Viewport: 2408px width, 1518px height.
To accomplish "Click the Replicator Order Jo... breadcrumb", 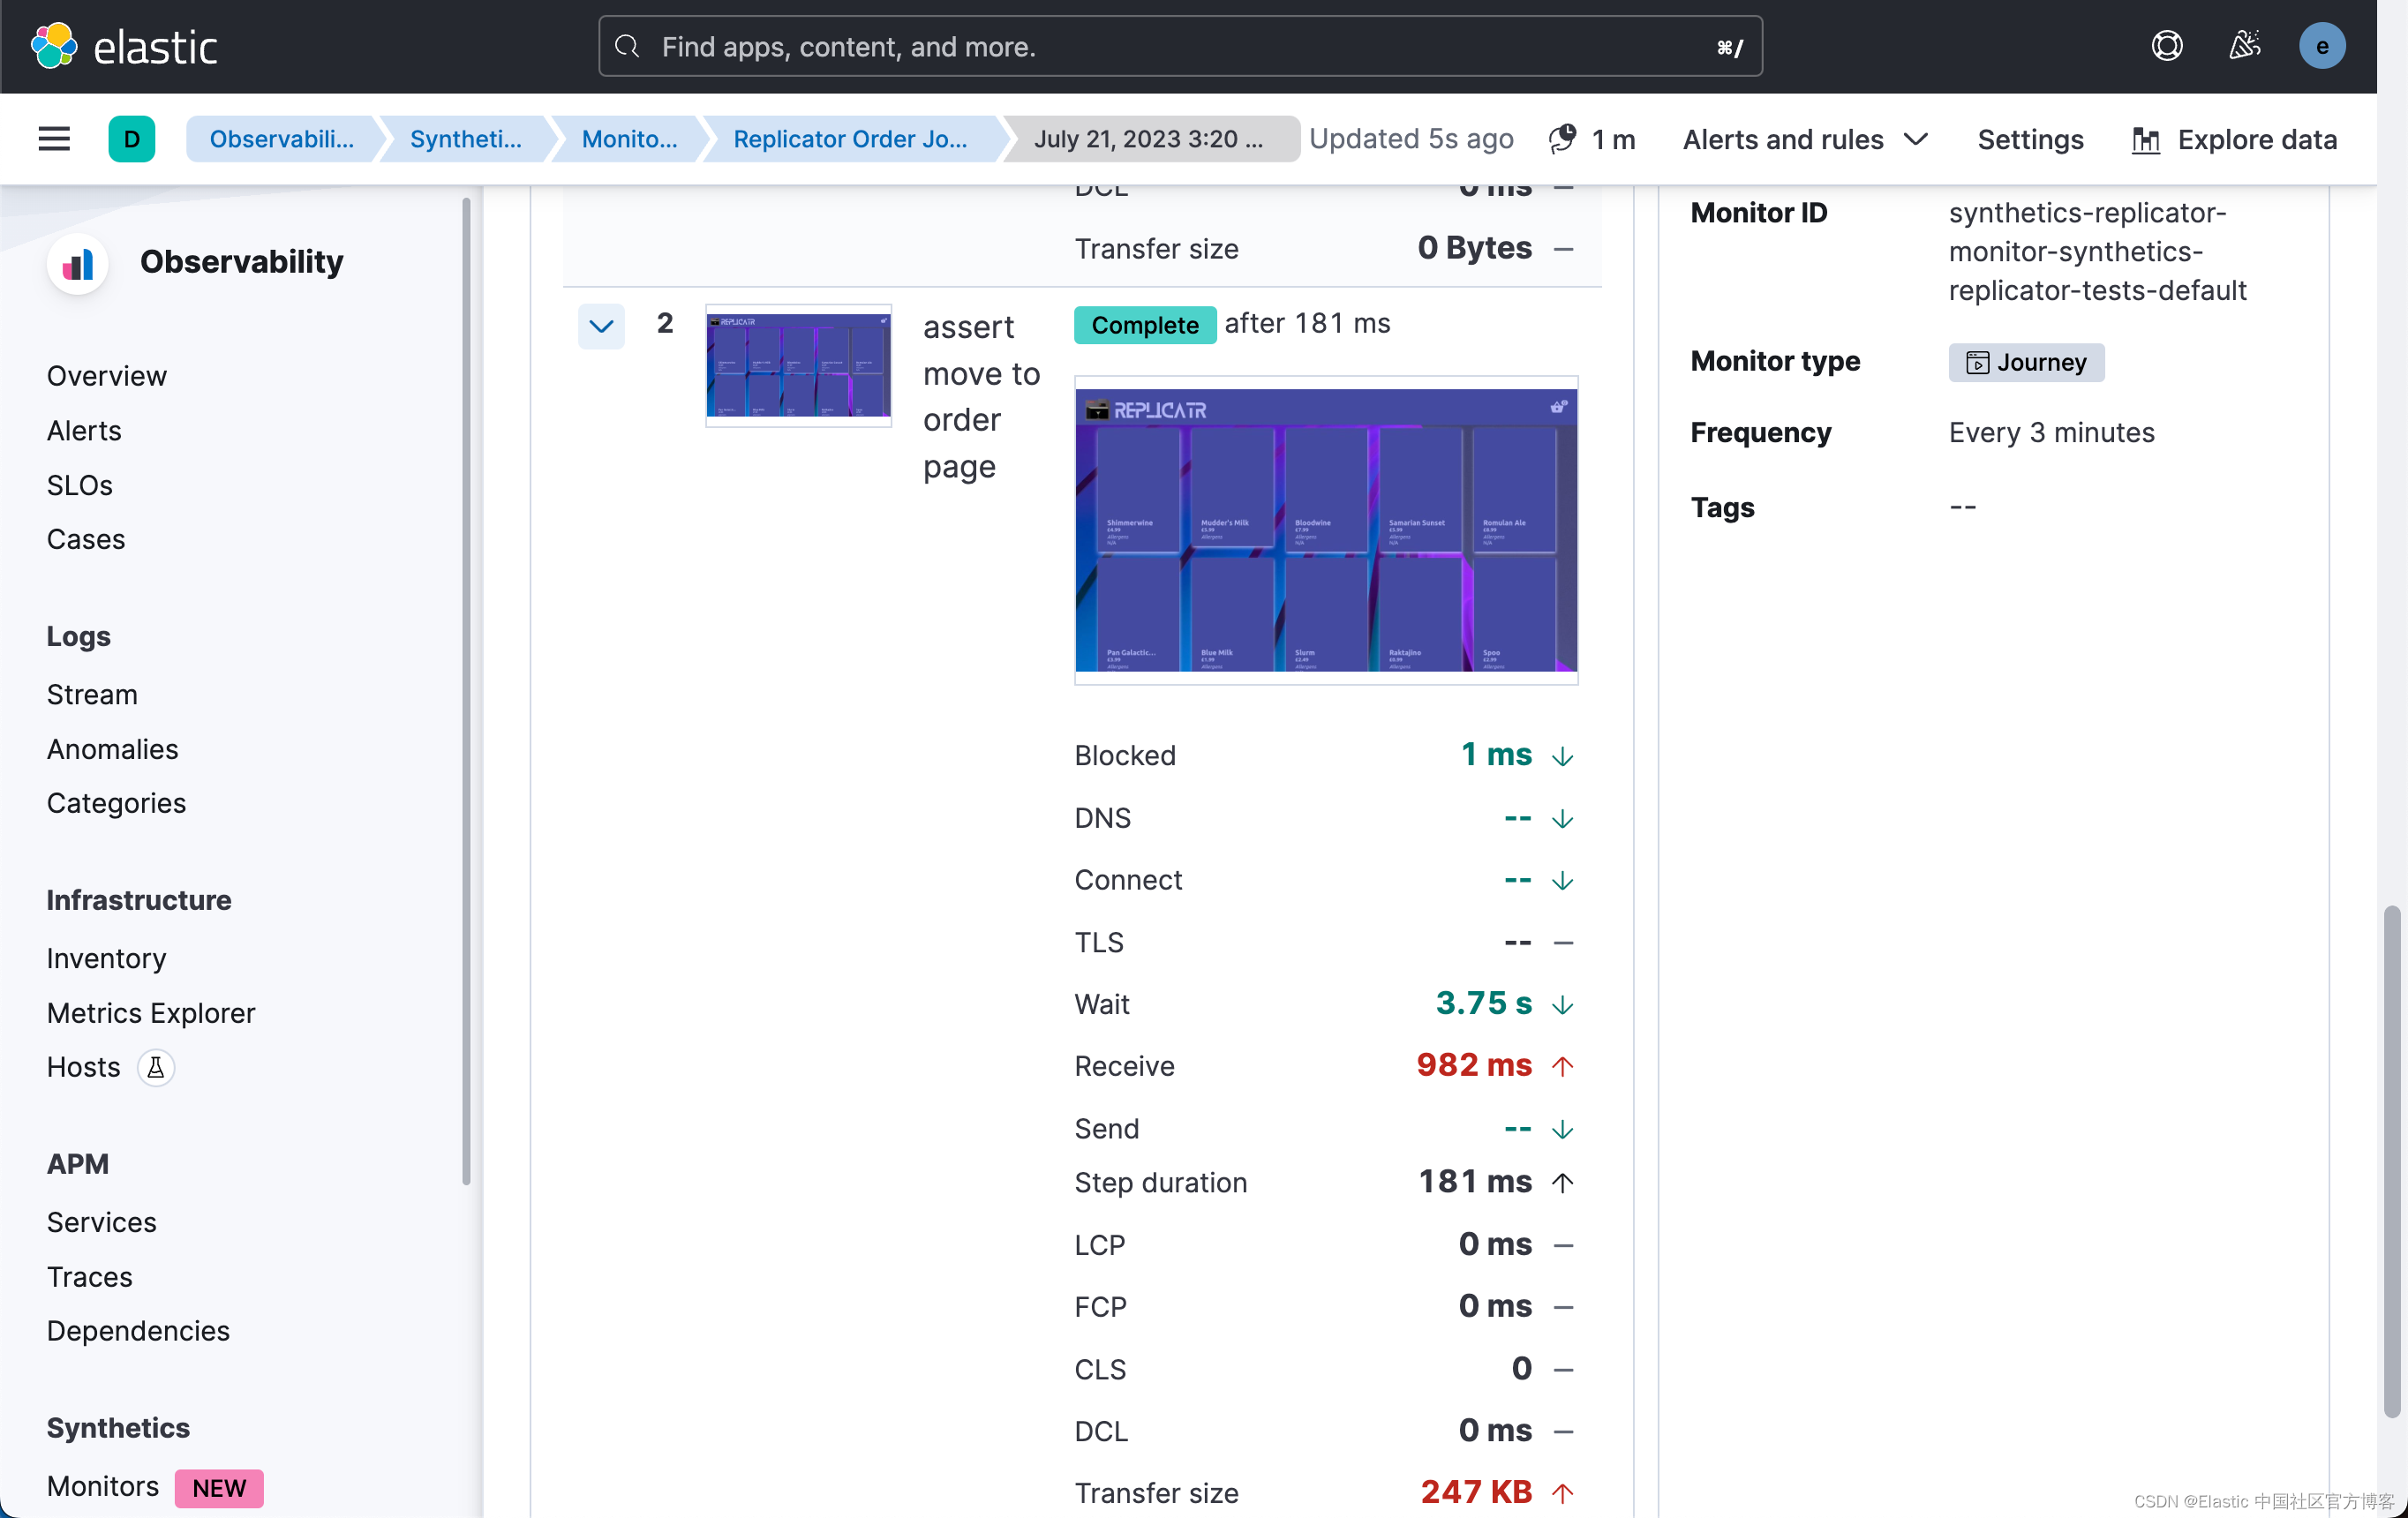I will click(849, 139).
